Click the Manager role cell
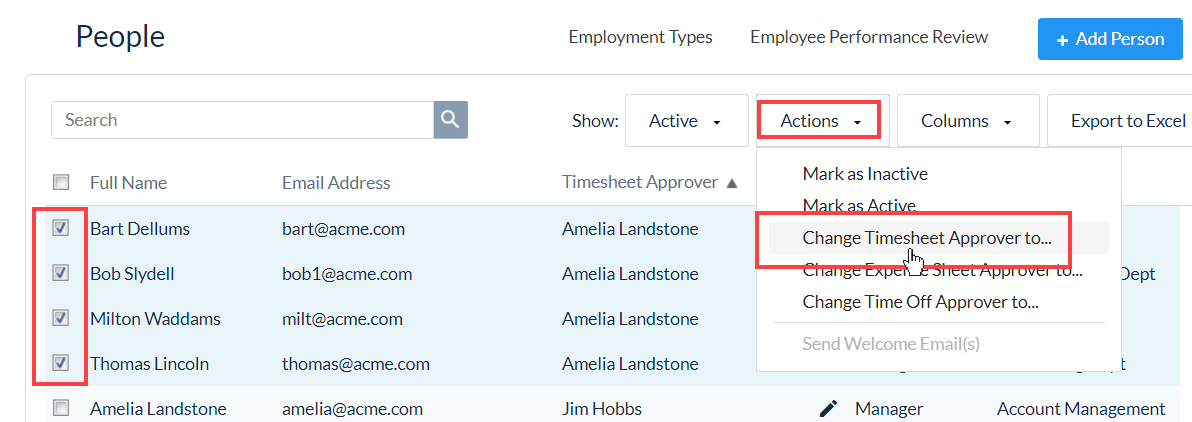1192x422 pixels. pos(889,409)
